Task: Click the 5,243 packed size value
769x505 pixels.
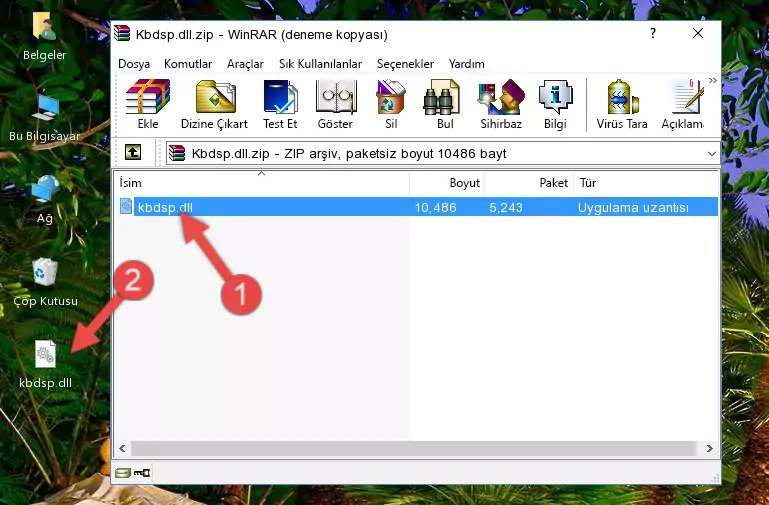Action: click(x=506, y=207)
